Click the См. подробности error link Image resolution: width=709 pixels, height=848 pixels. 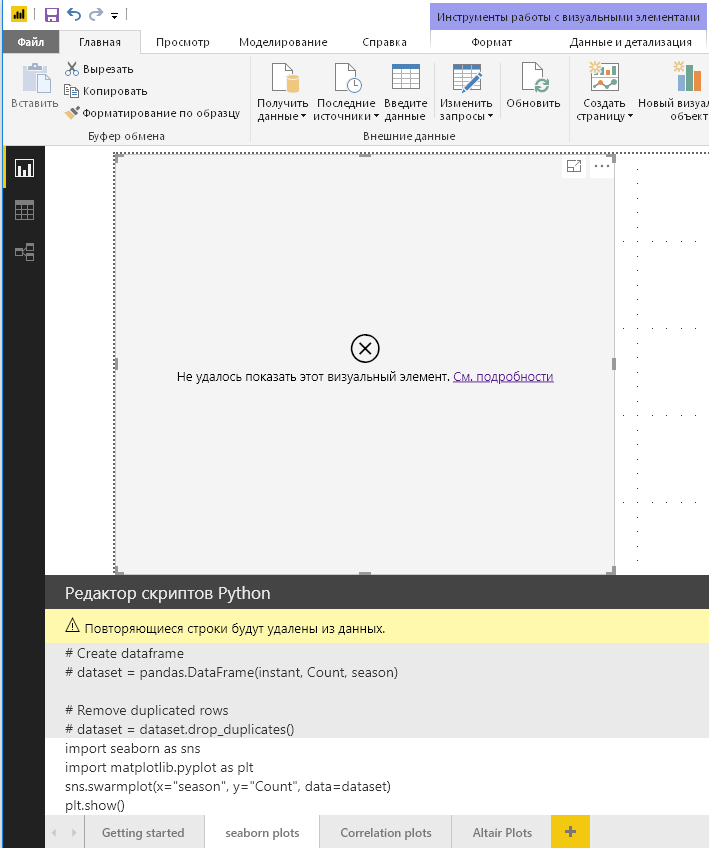click(503, 376)
